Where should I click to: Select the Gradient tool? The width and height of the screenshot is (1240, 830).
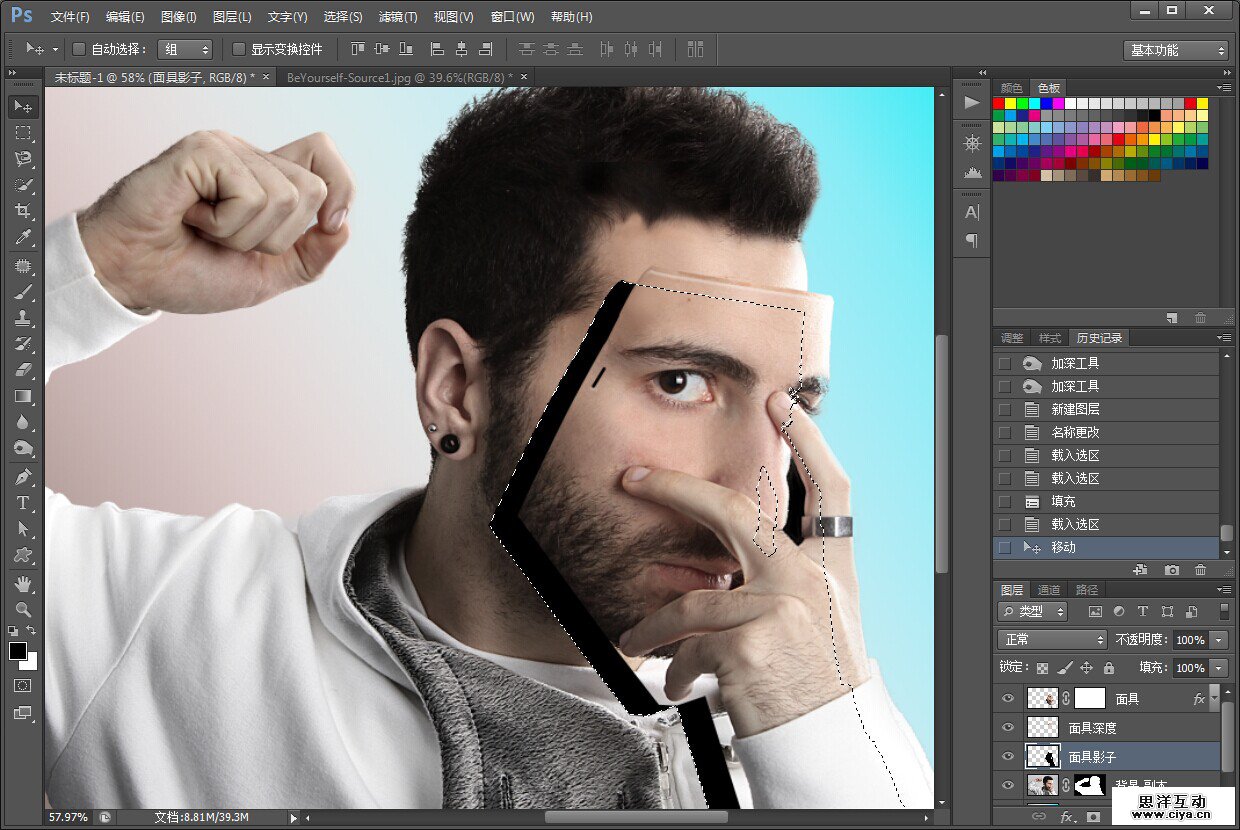[x=23, y=397]
